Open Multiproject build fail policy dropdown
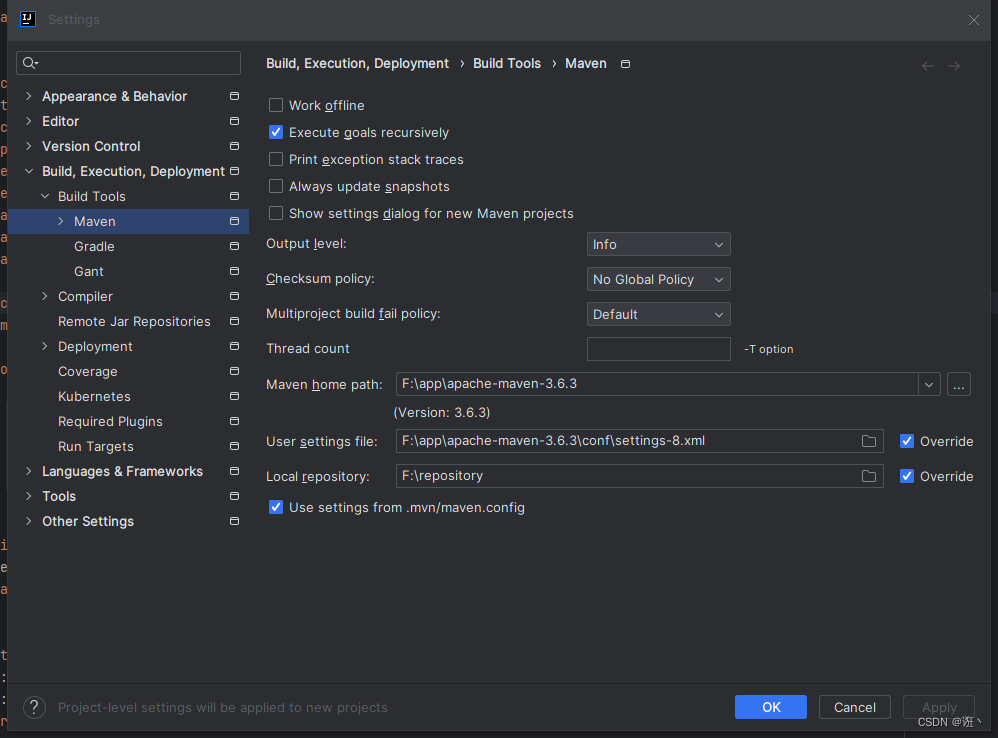The height and width of the screenshot is (738, 998). point(658,314)
